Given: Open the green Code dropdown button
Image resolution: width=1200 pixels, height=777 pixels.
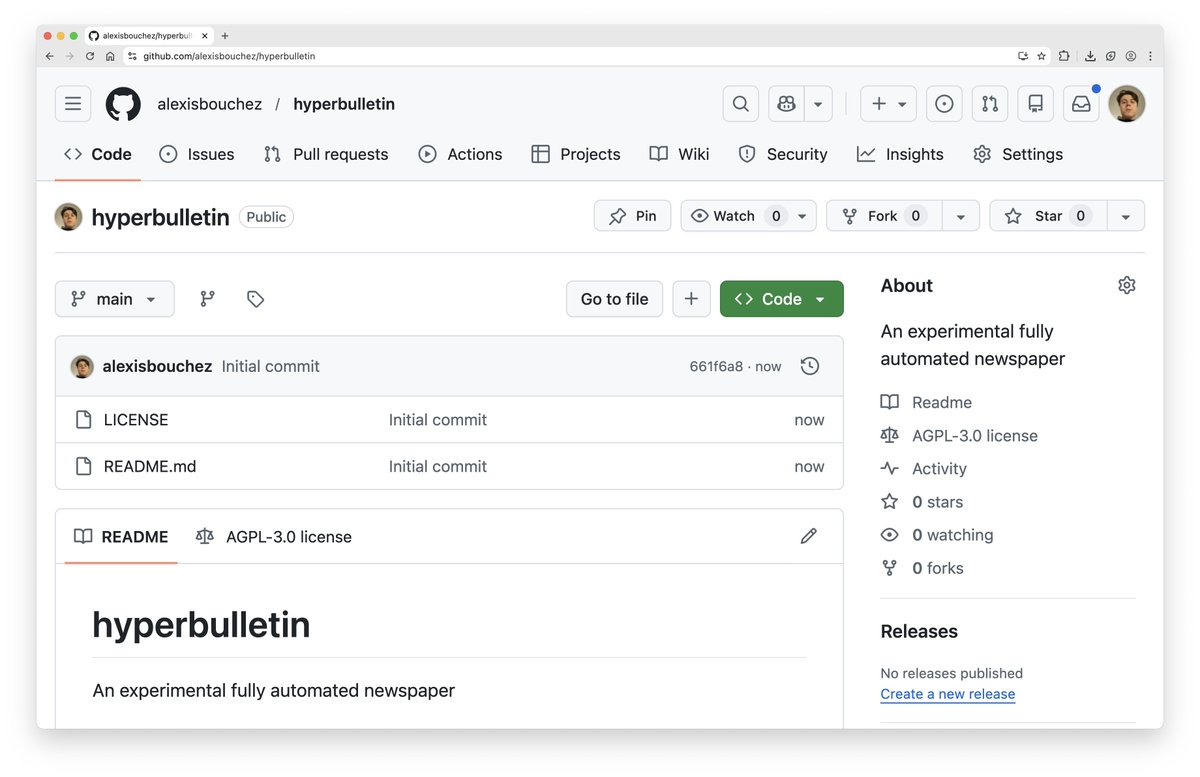Looking at the screenshot, I should tap(782, 299).
